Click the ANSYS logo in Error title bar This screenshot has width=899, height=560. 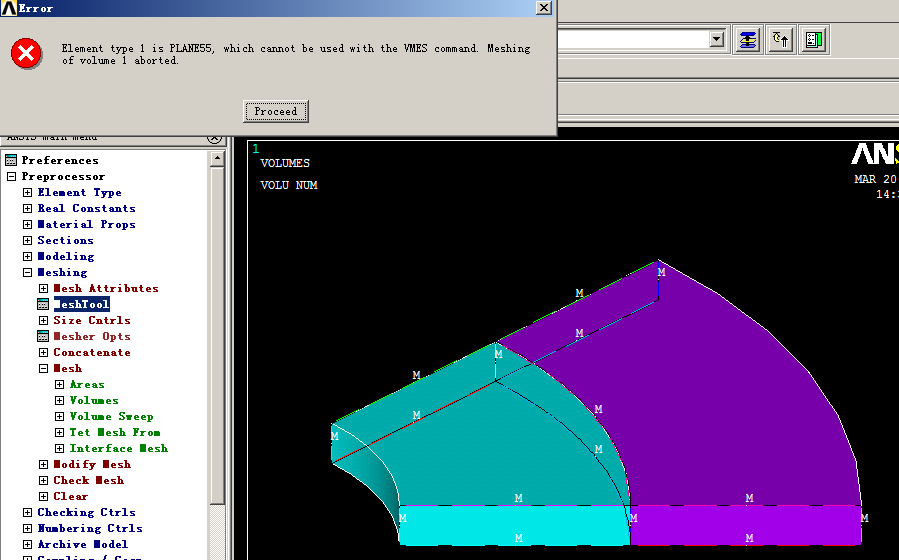[x=9, y=8]
